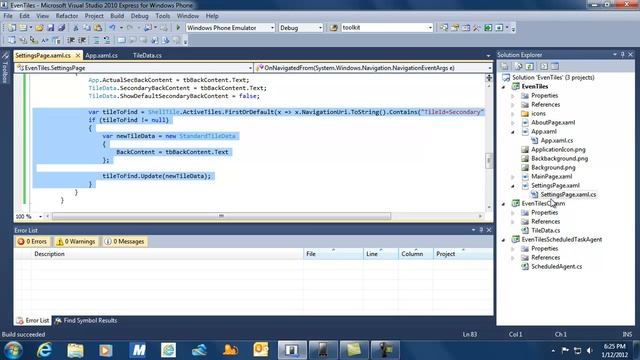Viewport: 640px width, 360px height.
Task: Open the File menu
Action: click(8, 16)
